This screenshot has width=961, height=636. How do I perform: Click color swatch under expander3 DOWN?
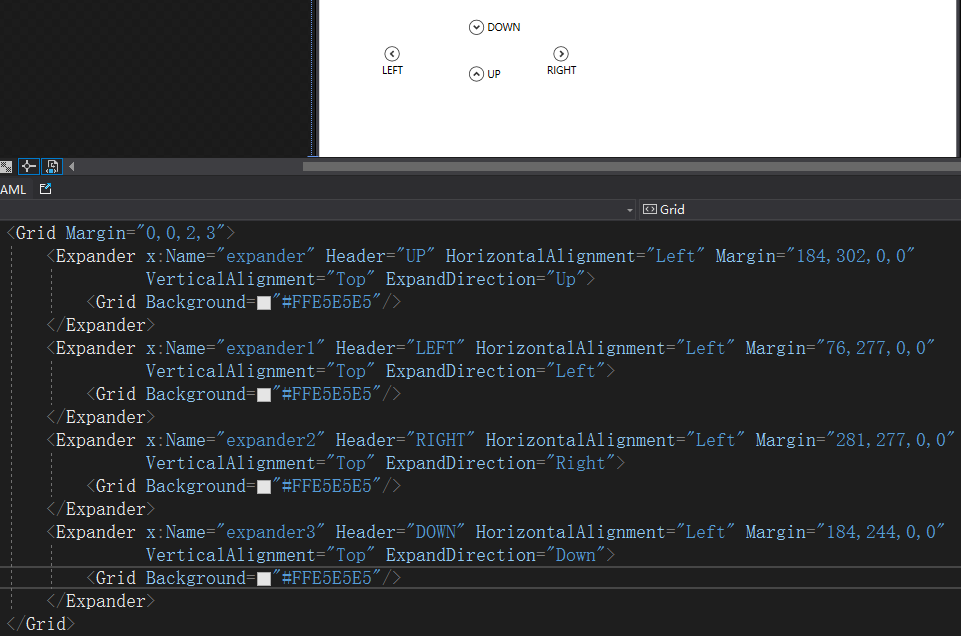tap(264, 579)
